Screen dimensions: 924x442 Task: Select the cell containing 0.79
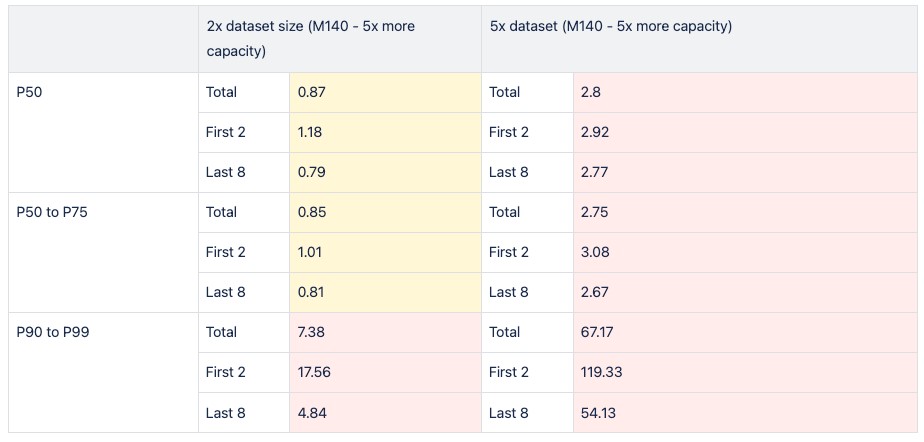(385, 172)
